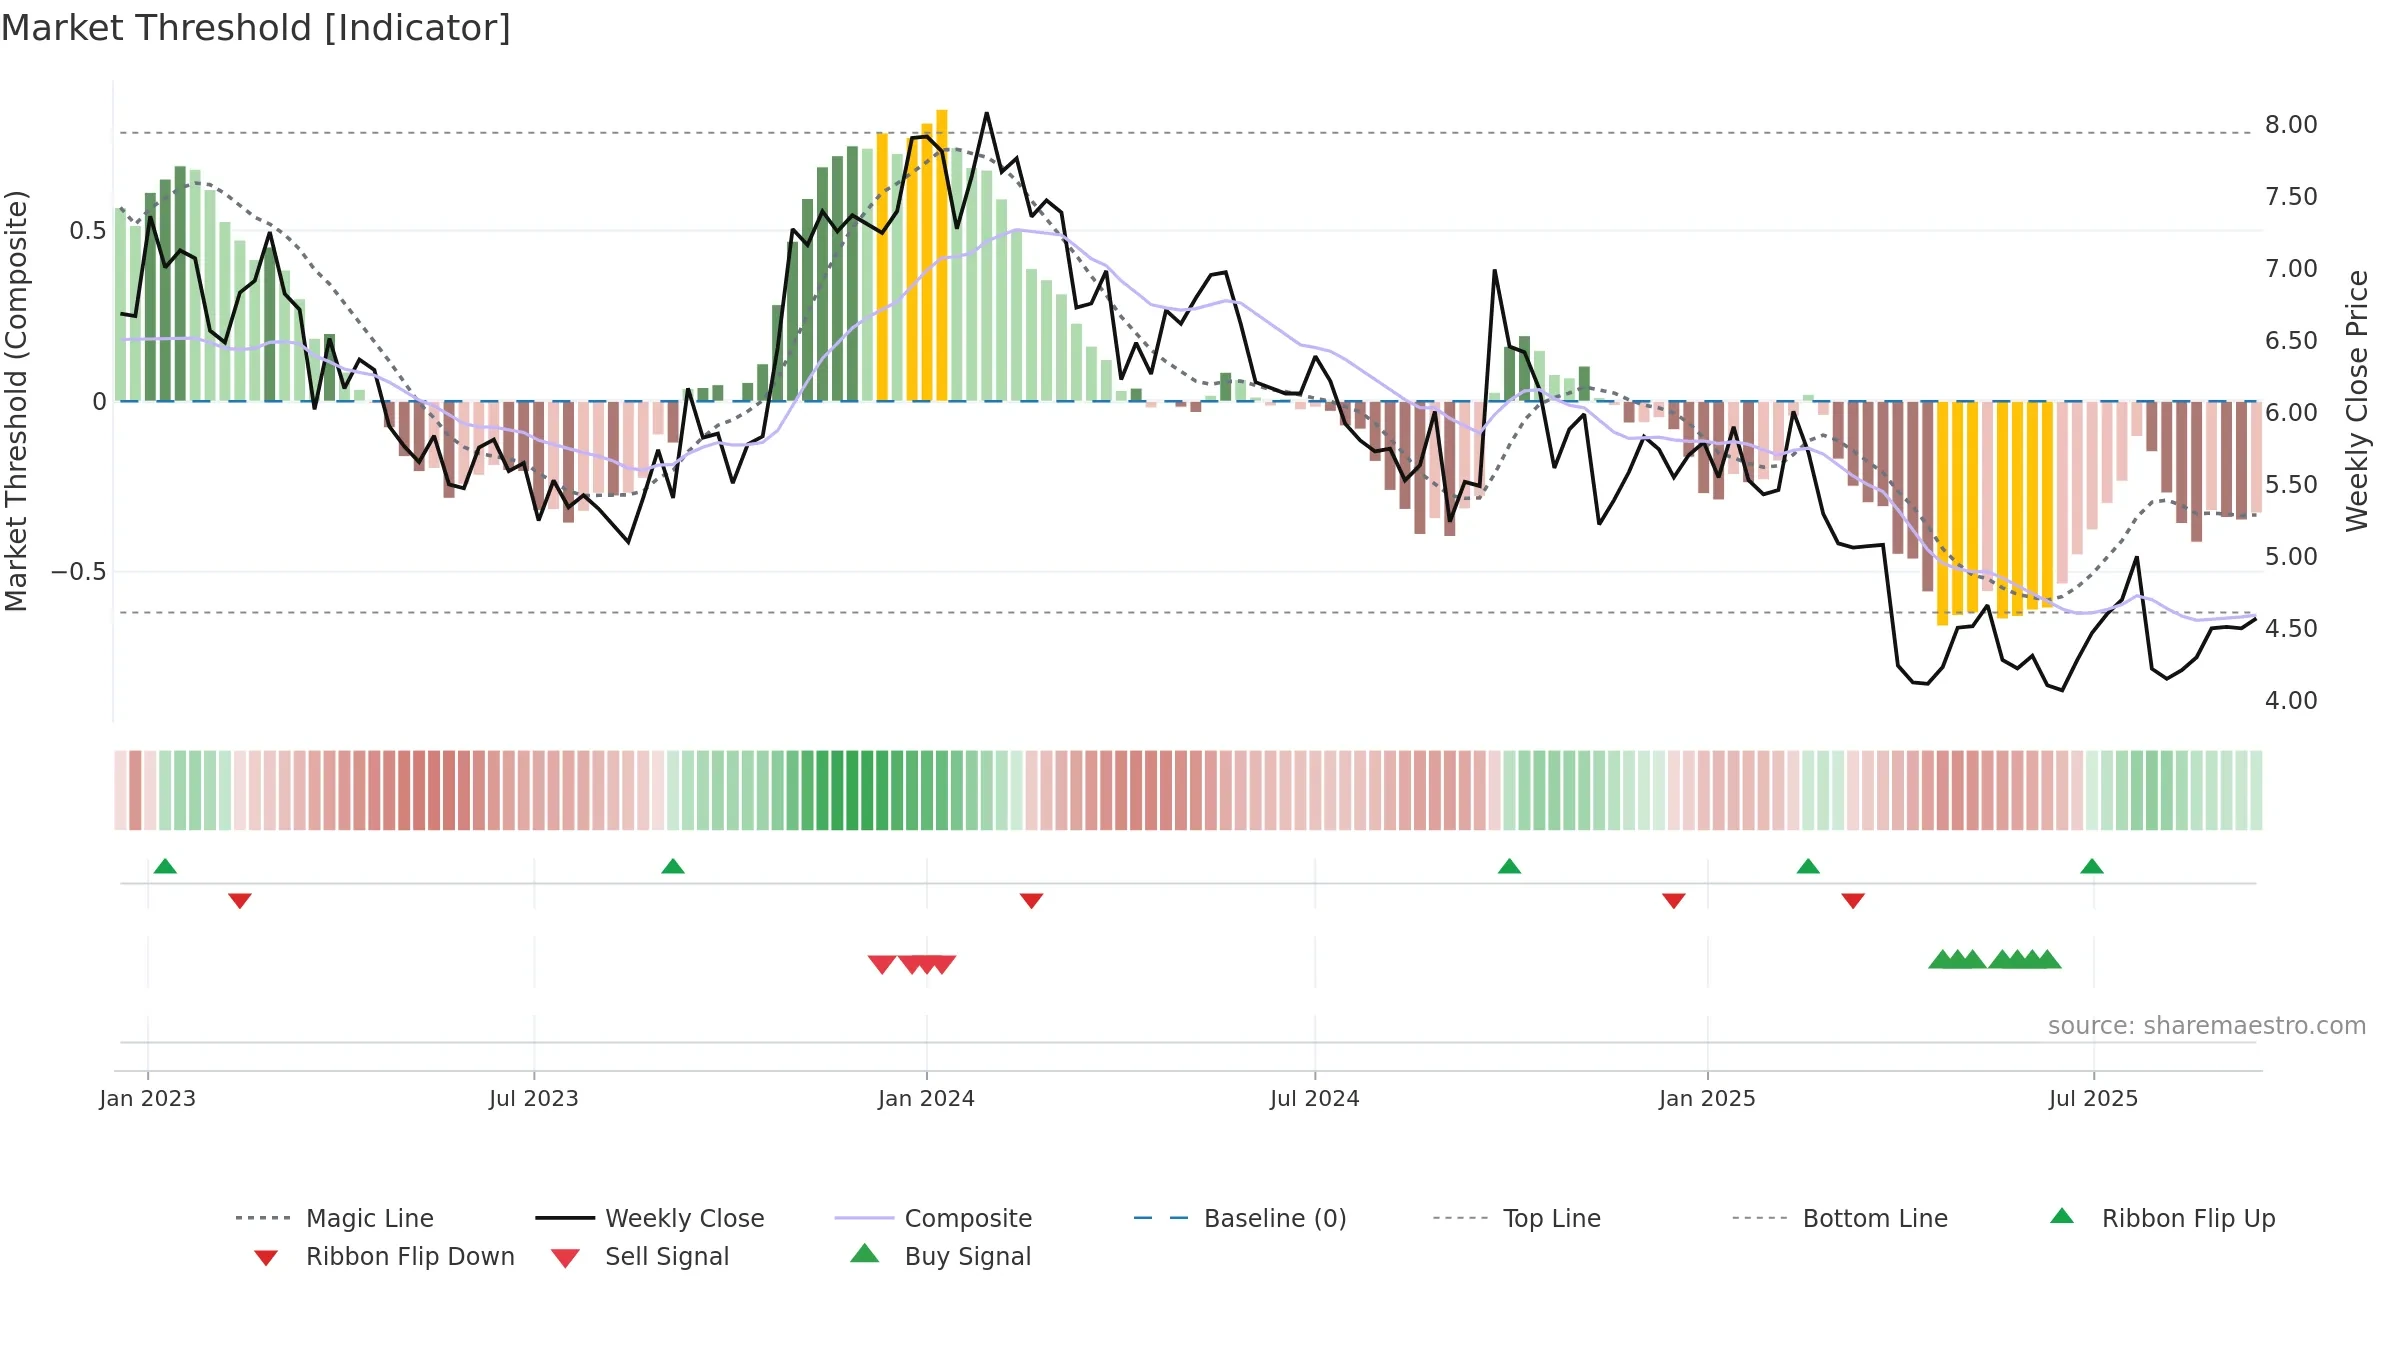Click the tallest yellow bar near Jan 2024

pyautogui.click(x=942, y=255)
